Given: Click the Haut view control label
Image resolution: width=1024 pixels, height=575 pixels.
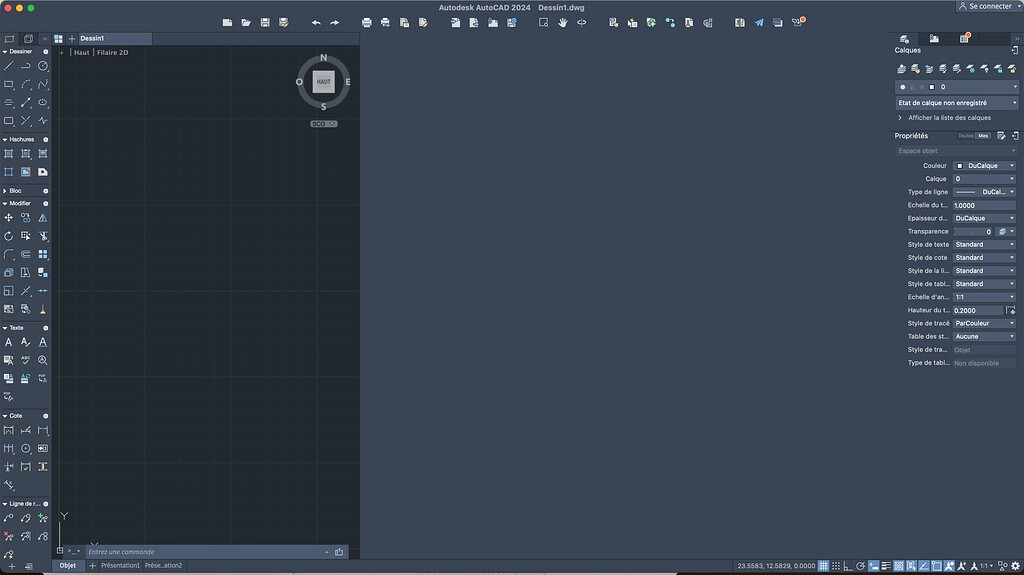Looking at the screenshot, I should [82, 52].
